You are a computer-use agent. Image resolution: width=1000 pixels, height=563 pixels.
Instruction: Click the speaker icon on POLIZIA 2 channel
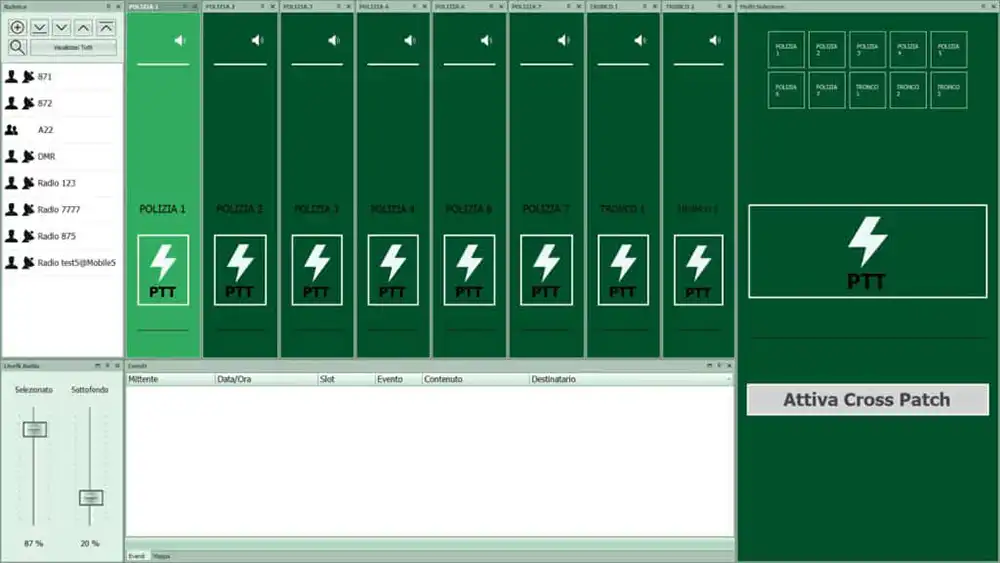pyautogui.click(x=257, y=40)
